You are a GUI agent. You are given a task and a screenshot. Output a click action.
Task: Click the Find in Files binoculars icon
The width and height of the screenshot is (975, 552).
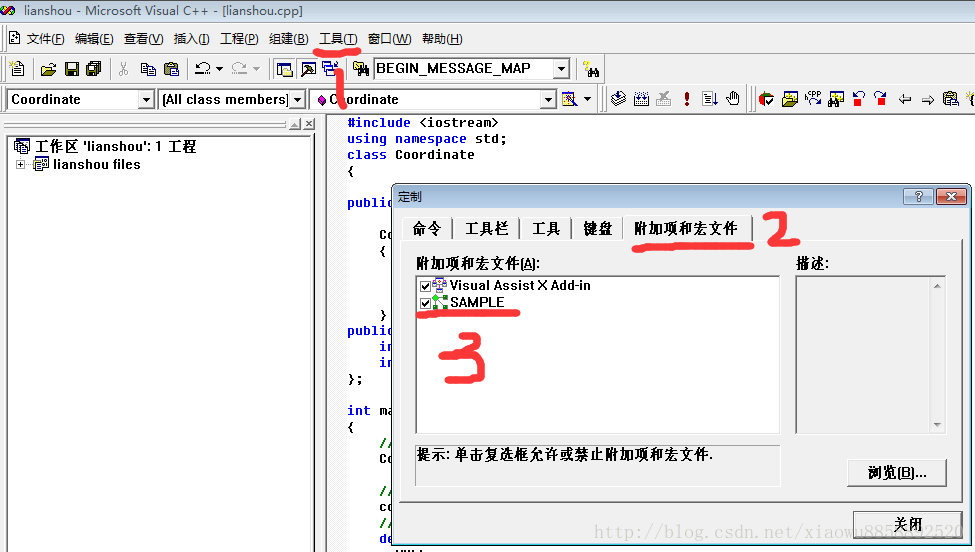click(361, 69)
